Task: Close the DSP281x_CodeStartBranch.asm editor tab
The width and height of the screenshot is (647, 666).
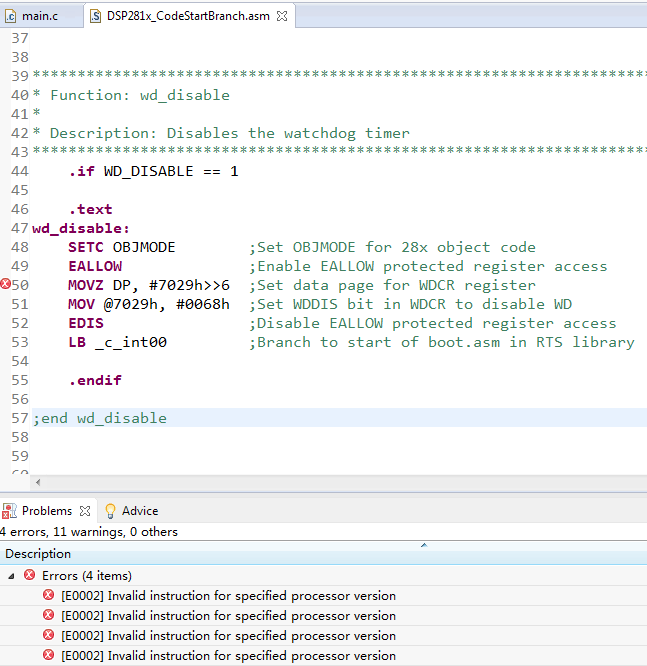Action: click(x=281, y=16)
